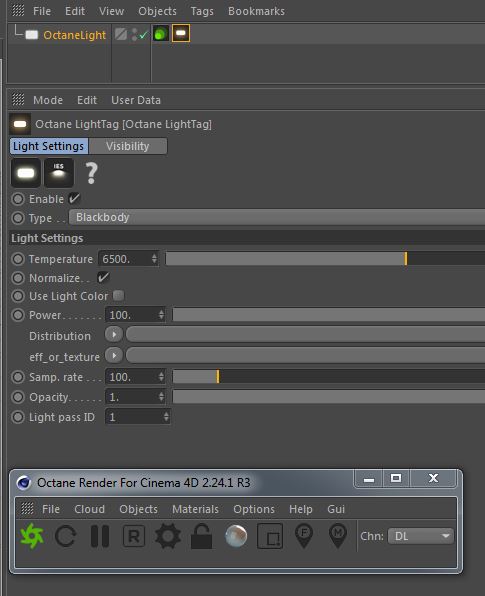Image resolution: width=485 pixels, height=596 pixels.
Task: Open the Bookmarks menu
Action: pos(256,11)
